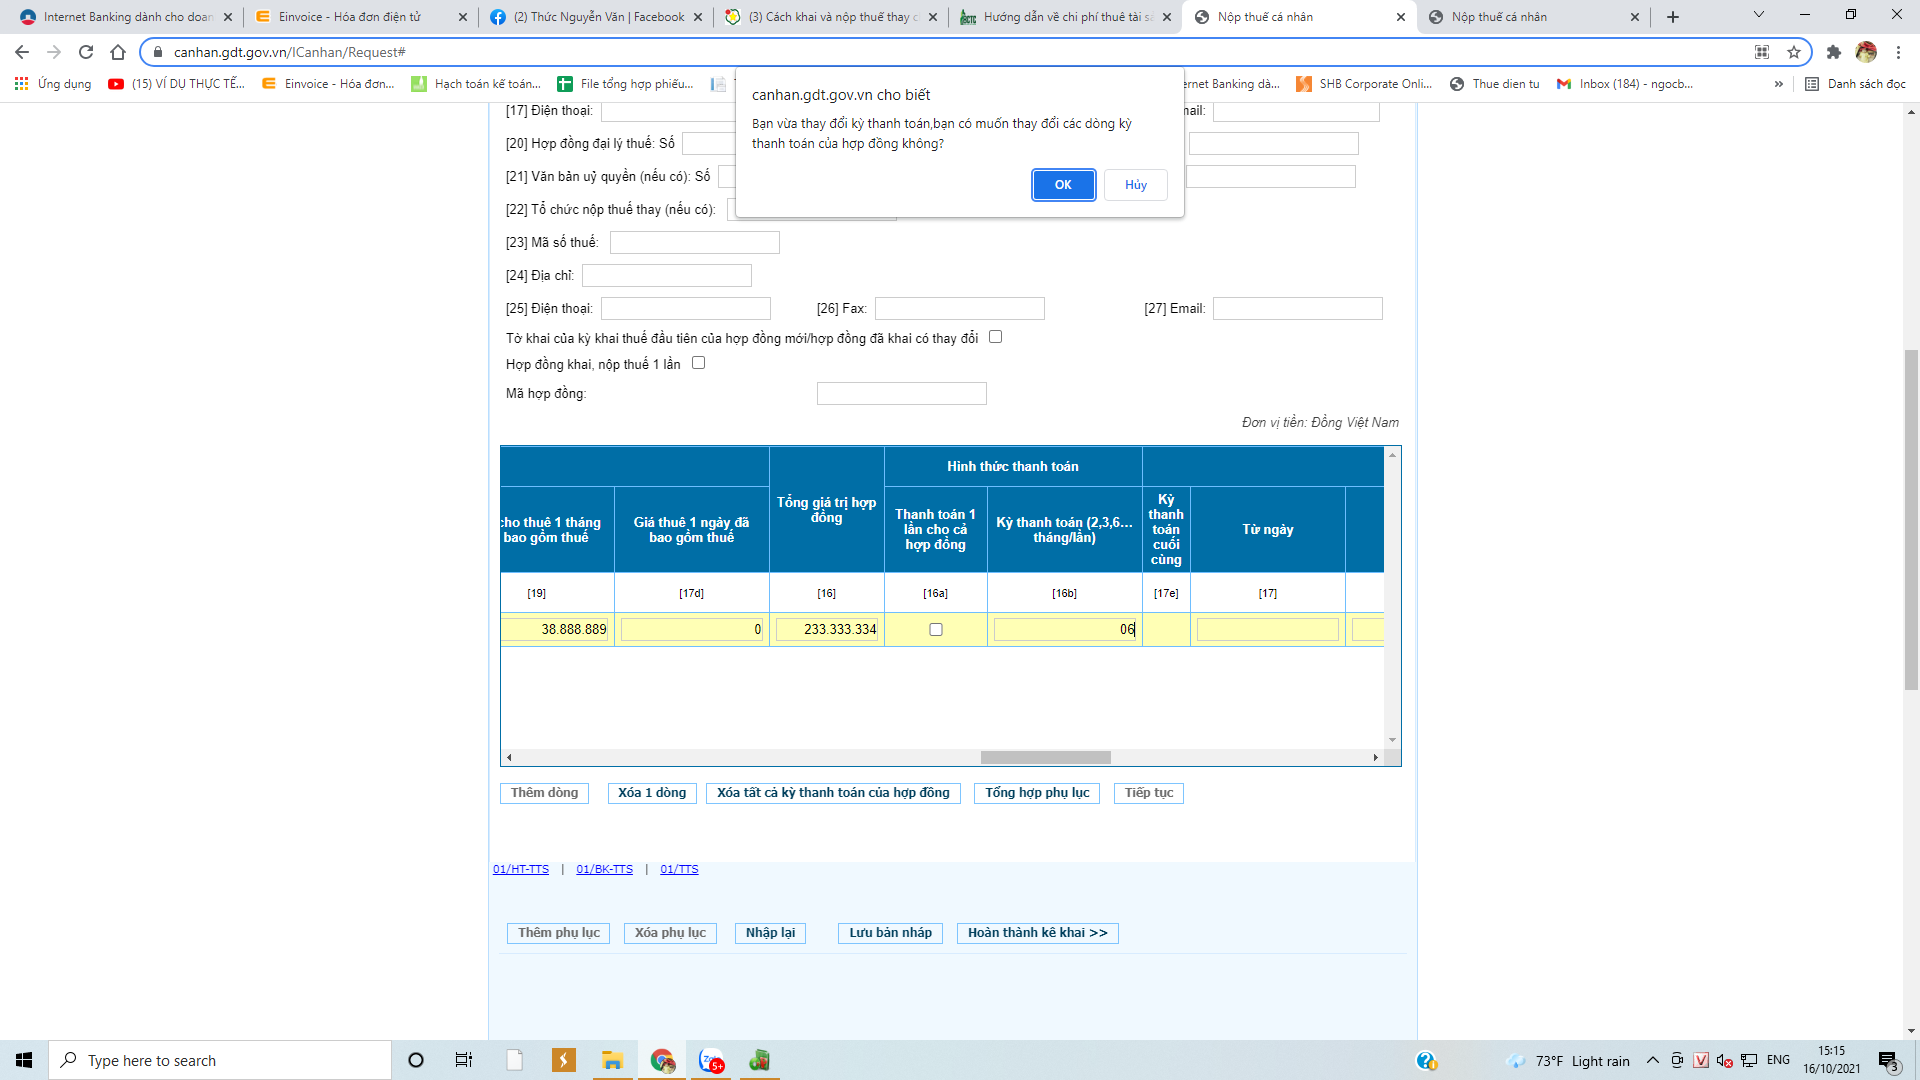
Task: Confirm the dialog with OK
Action: [1063, 185]
